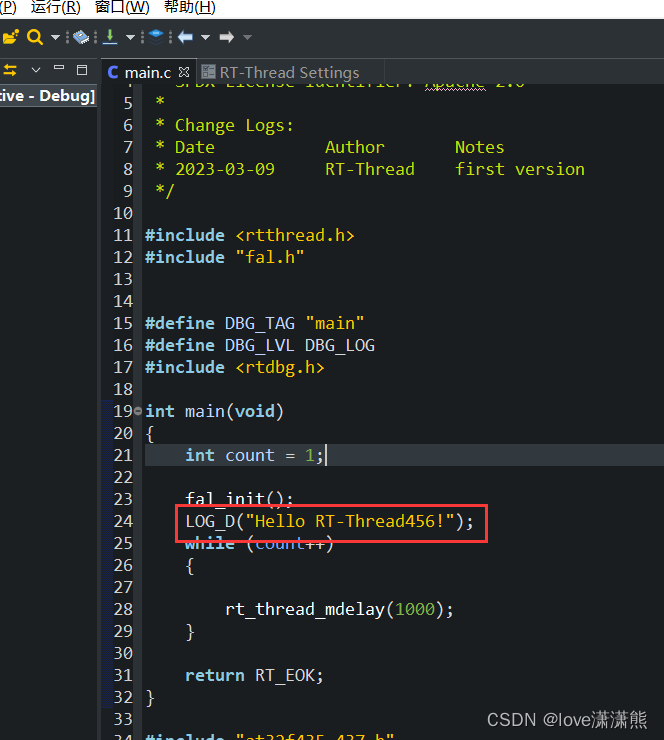Image resolution: width=664 pixels, height=740 pixels.
Task: Click the blue stacked layers SDK icon
Action: point(156,37)
